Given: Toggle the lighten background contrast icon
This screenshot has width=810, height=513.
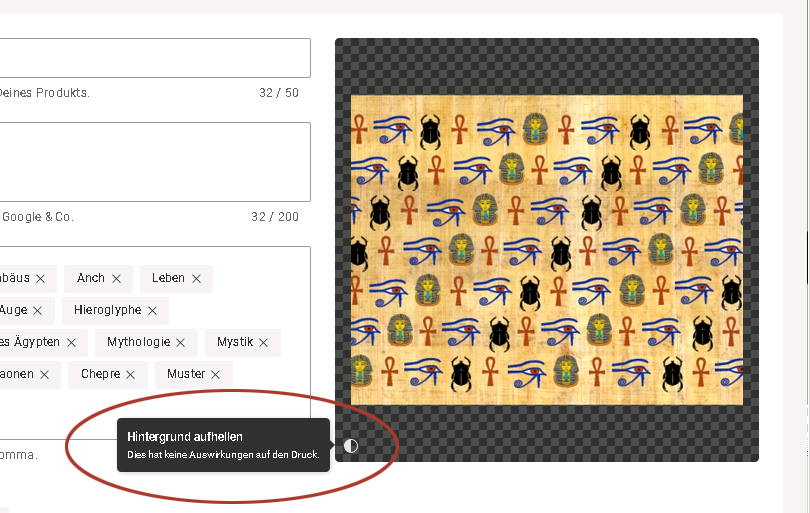Looking at the screenshot, I should point(351,446).
